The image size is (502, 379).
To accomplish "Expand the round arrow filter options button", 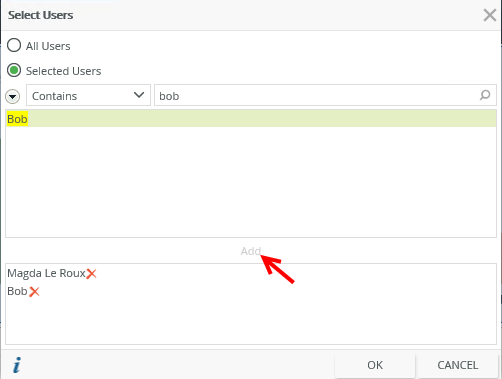I will 13,97.
